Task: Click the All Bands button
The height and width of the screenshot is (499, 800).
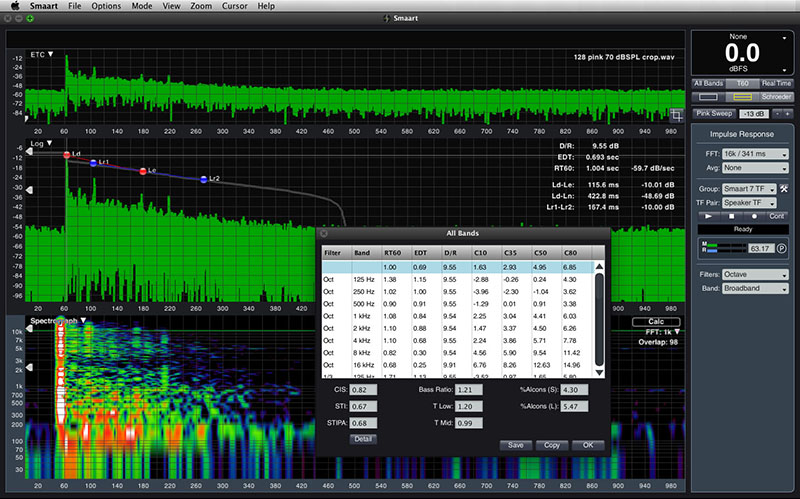Action: [708, 83]
